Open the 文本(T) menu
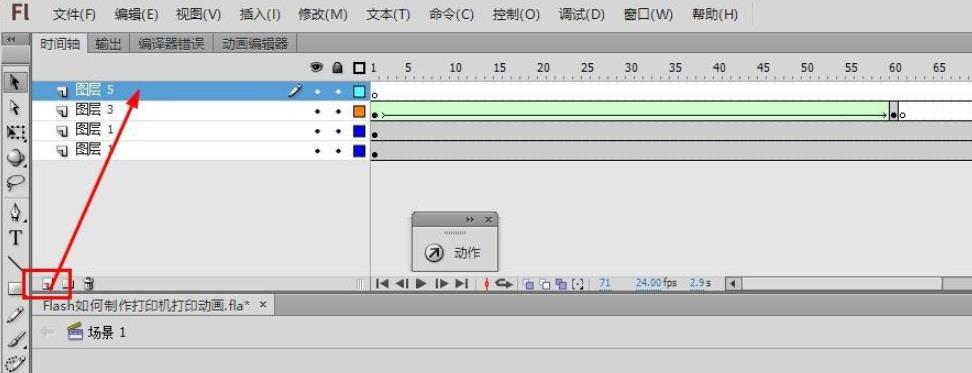The height and width of the screenshot is (373, 972). tap(388, 14)
